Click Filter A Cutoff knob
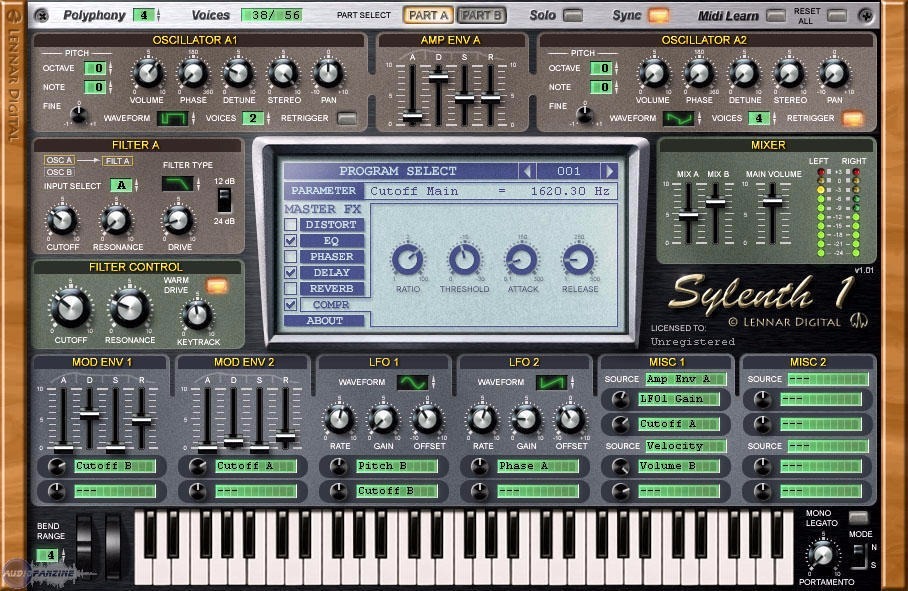This screenshot has height=591, width=908. coord(62,221)
